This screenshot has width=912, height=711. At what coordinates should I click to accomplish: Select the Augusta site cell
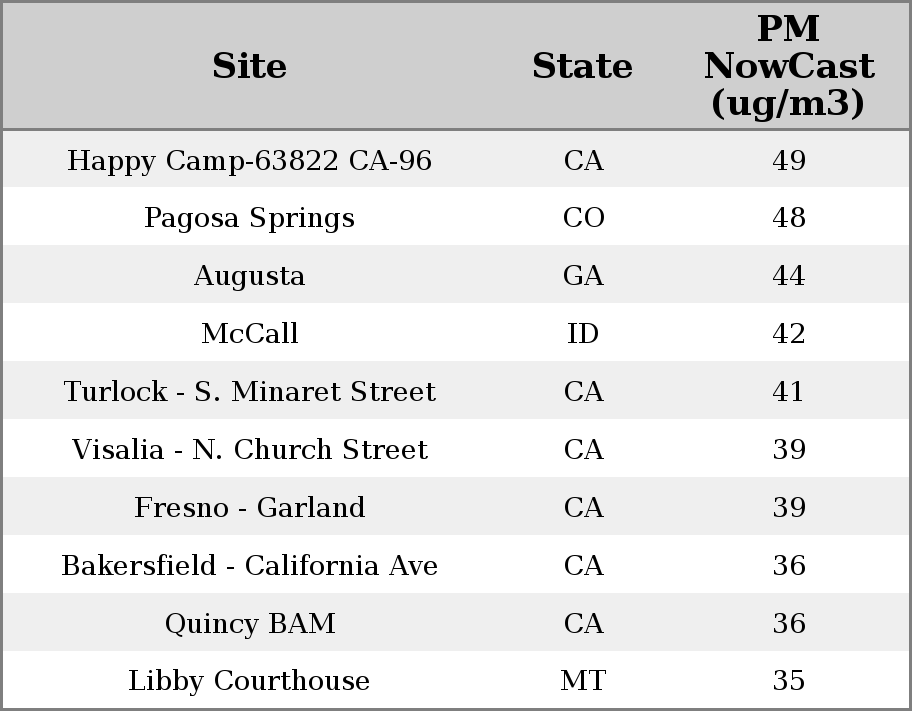[x=249, y=276]
